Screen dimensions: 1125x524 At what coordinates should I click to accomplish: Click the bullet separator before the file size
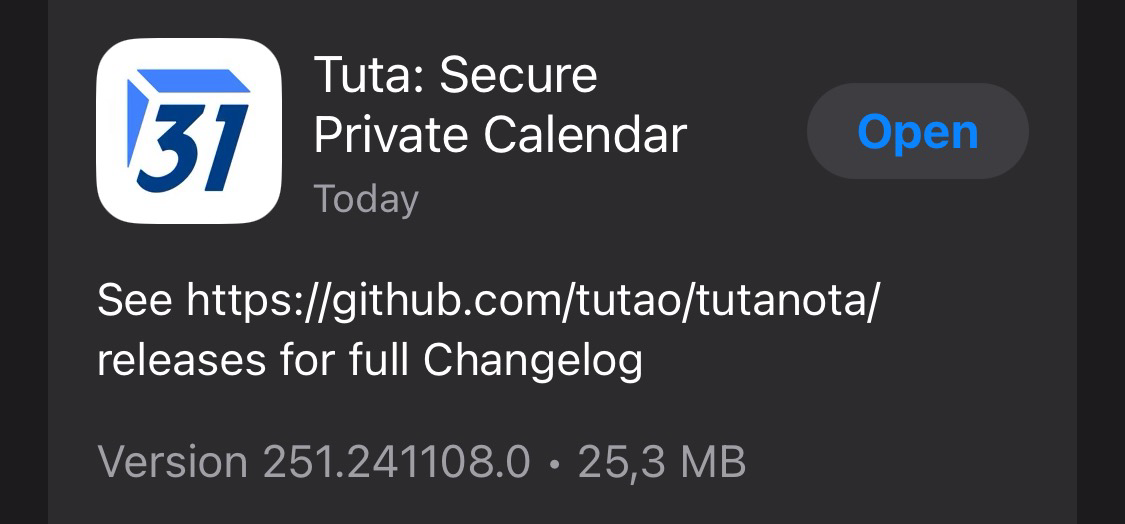pos(554,463)
